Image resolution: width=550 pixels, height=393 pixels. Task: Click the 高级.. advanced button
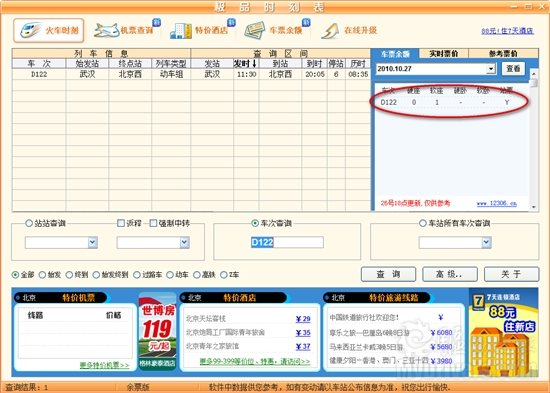tap(450, 274)
